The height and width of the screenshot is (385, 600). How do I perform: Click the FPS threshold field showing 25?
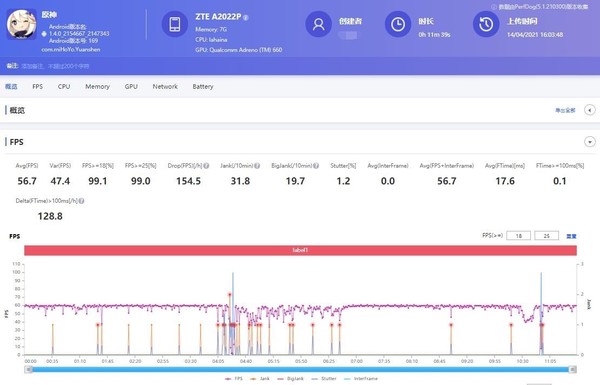click(546, 236)
